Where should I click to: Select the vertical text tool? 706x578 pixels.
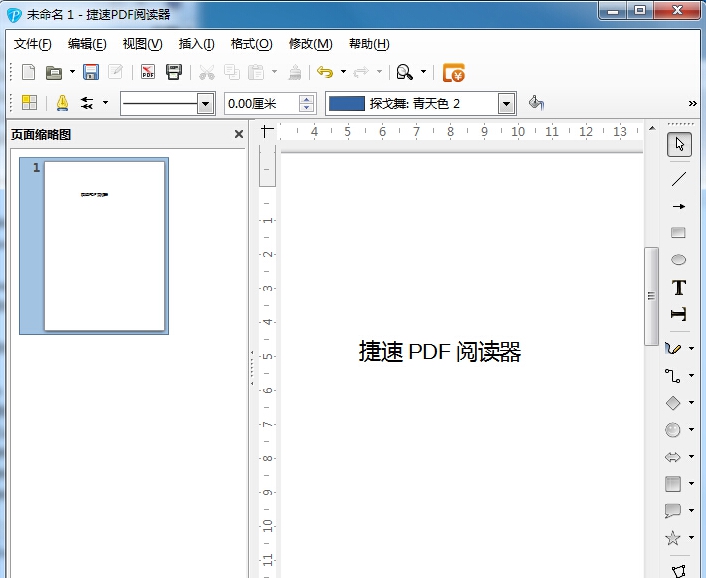[x=679, y=314]
